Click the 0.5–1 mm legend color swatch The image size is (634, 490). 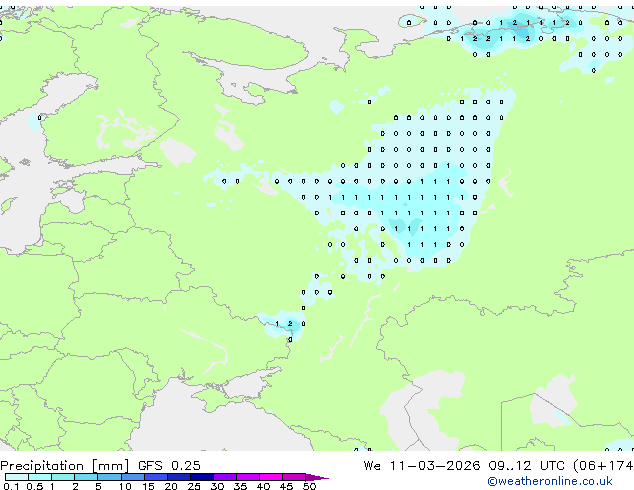[x=40, y=477]
